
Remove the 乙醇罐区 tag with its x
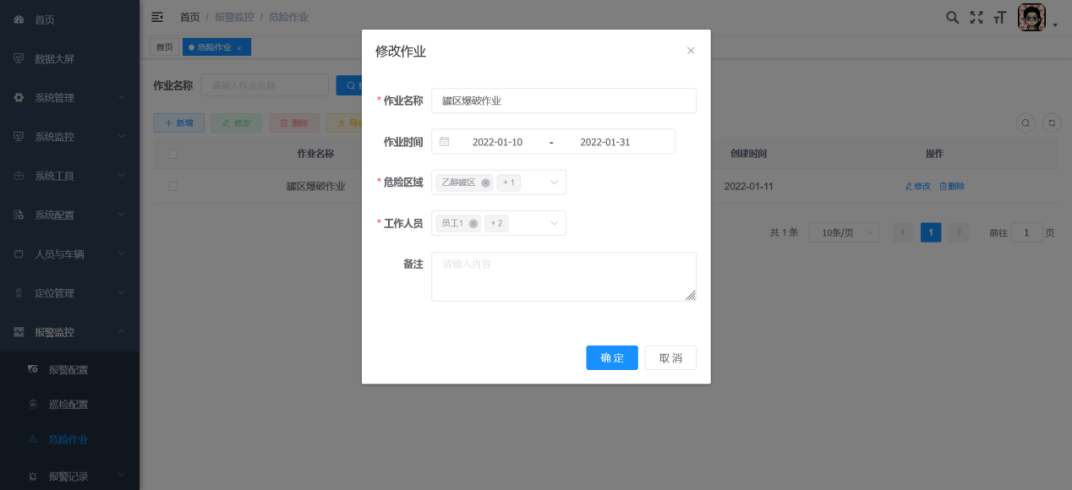click(485, 182)
